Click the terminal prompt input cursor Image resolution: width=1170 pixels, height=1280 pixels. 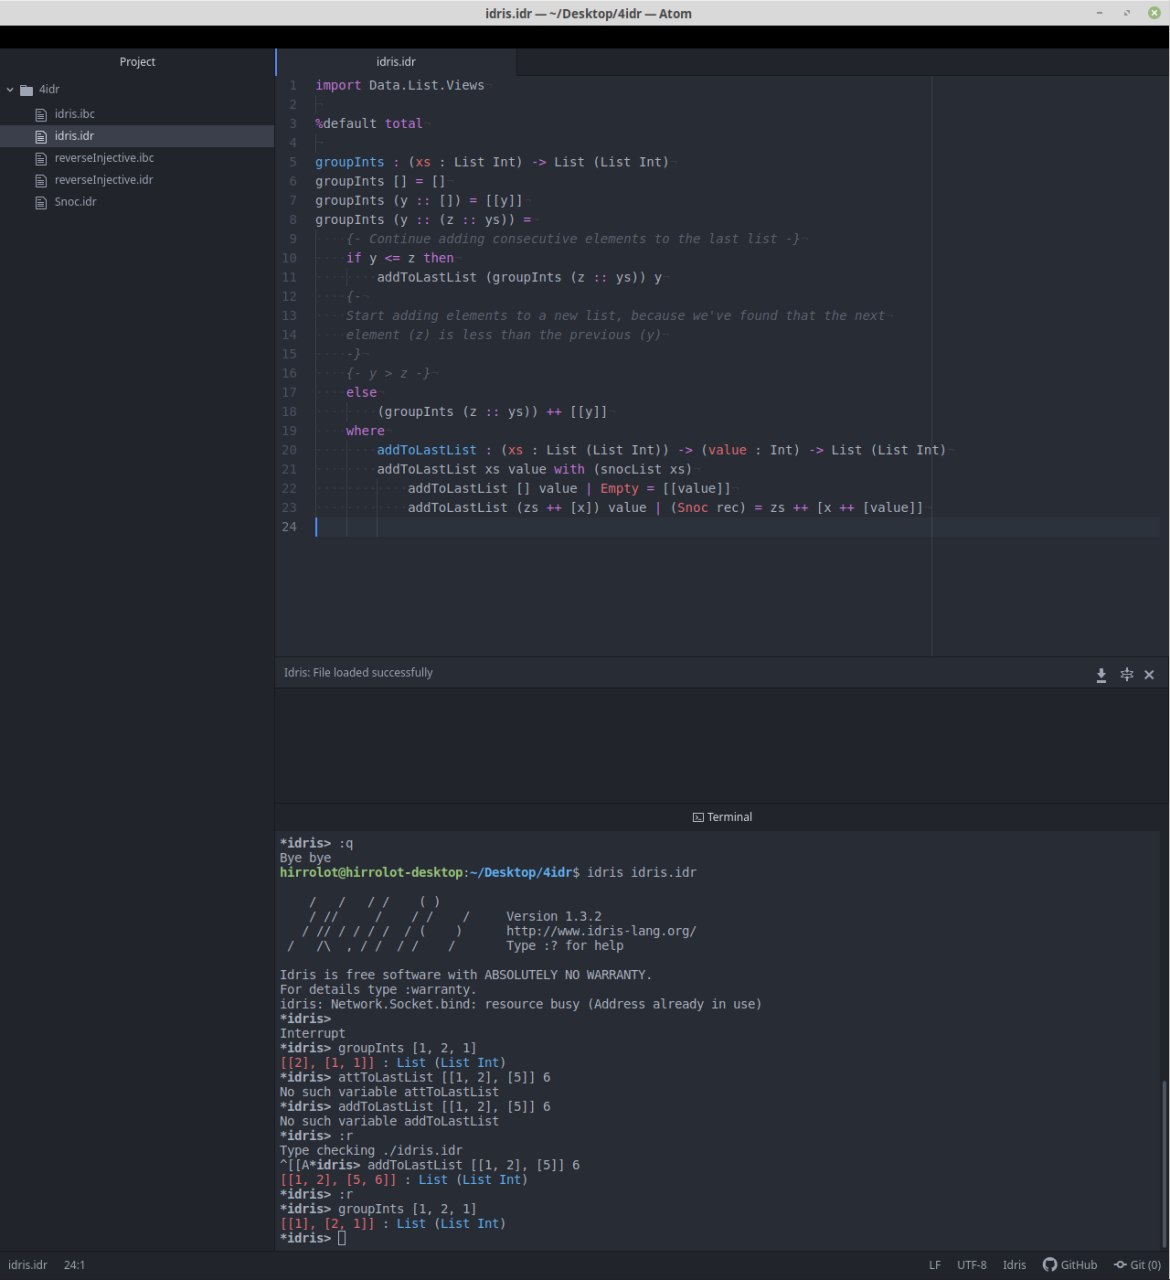tap(342, 1238)
